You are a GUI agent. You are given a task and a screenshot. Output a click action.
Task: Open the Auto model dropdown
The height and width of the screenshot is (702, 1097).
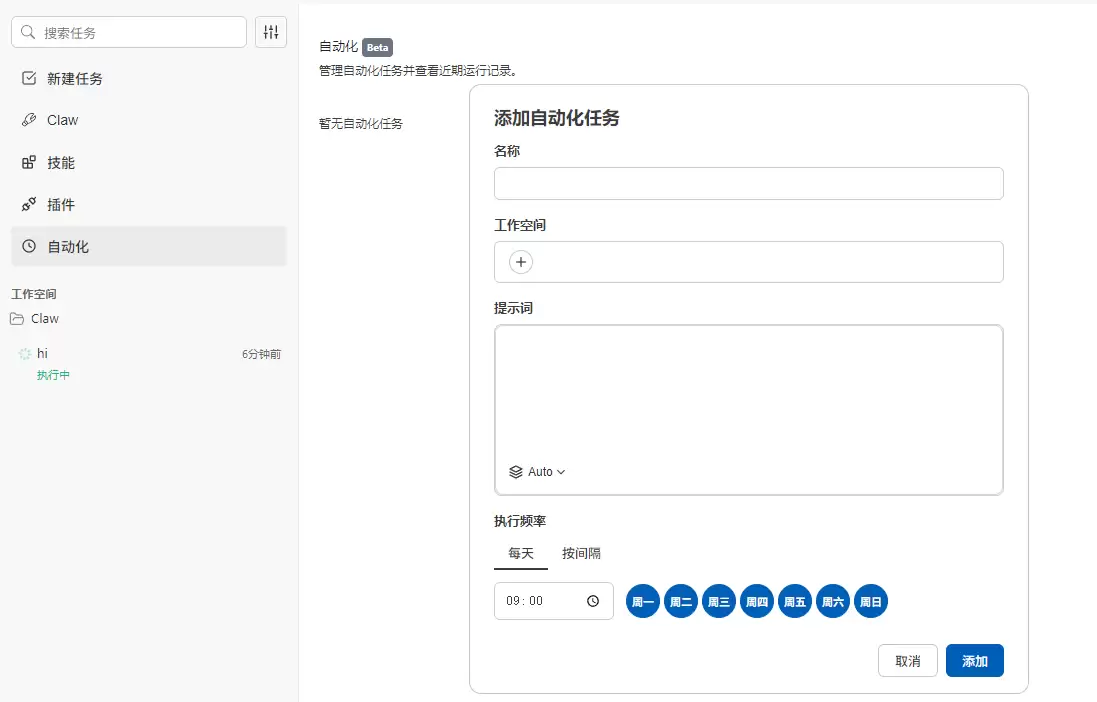tap(537, 471)
